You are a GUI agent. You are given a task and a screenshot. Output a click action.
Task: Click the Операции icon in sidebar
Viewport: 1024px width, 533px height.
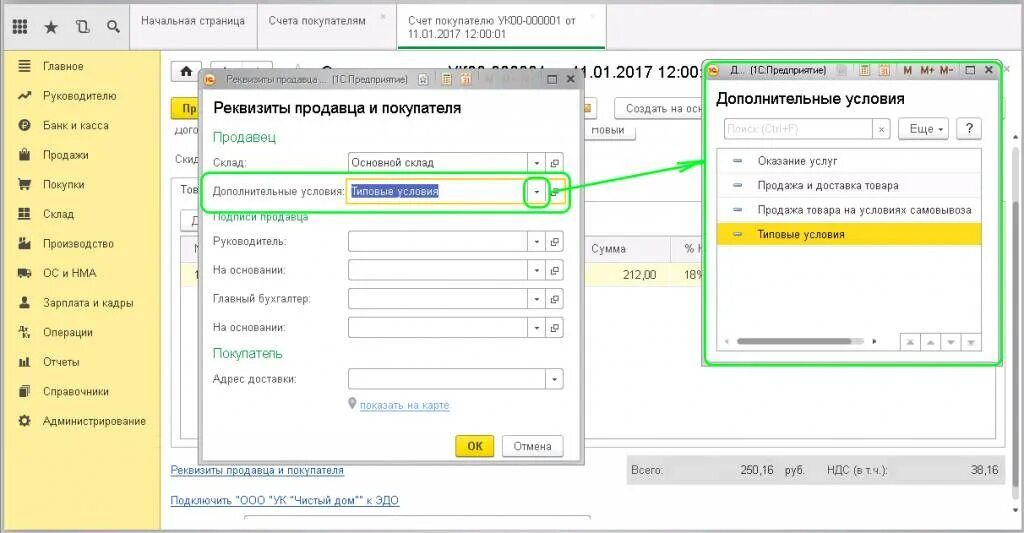click(24, 332)
